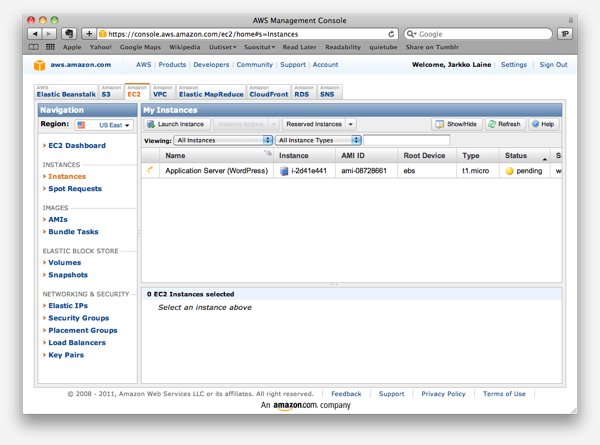This screenshot has height=445, width=600.
Task: Click the browser forward arrow button
Action: tap(49, 33)
